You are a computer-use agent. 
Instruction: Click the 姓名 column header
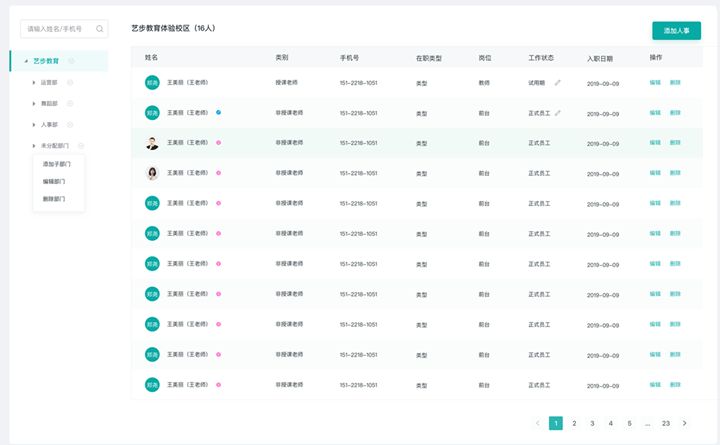click(151, 57)
